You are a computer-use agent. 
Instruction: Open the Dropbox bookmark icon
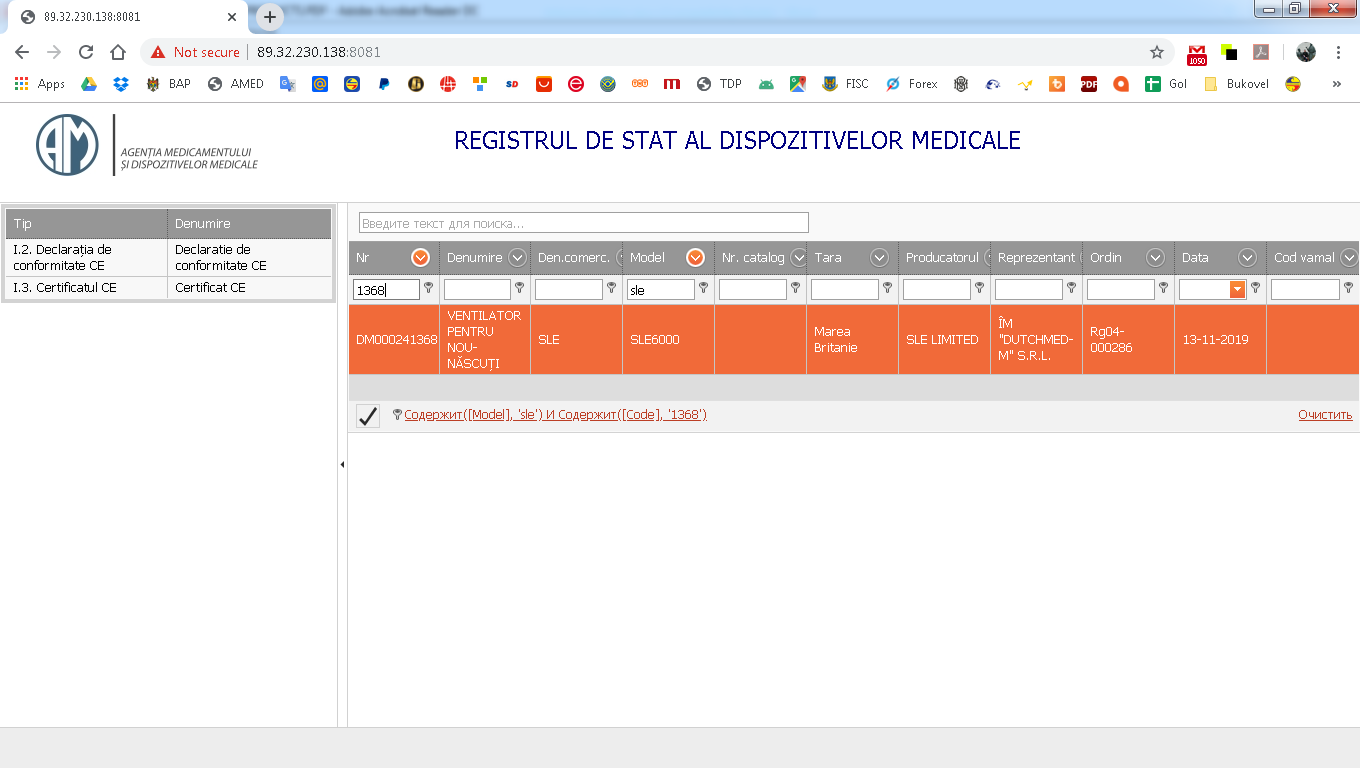pos(121,84)
